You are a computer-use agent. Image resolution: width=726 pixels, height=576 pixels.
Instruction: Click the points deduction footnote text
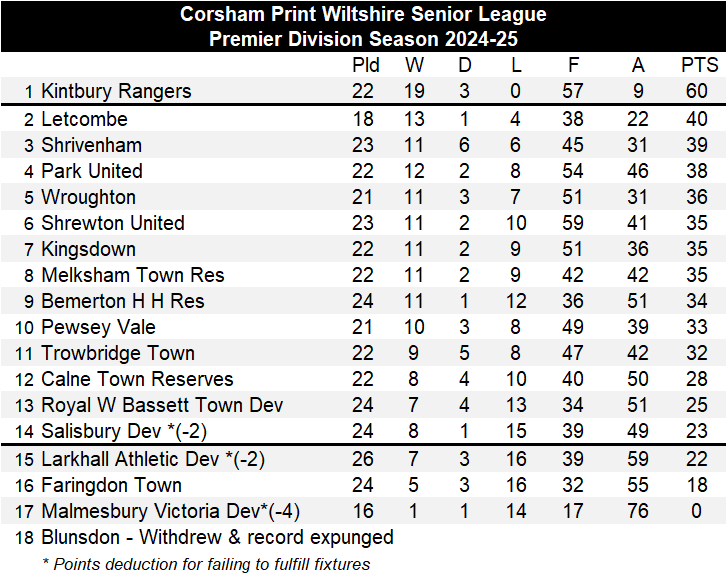tap(206, 563)
